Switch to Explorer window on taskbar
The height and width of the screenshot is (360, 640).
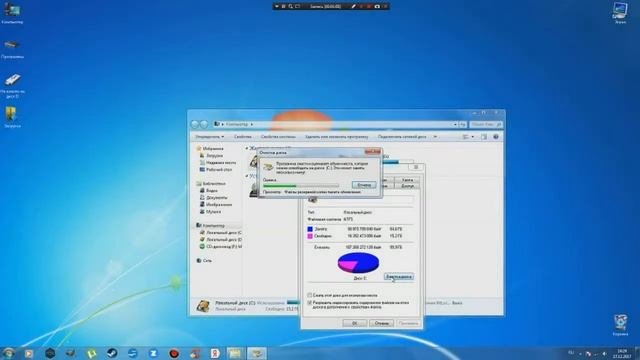click(235, 353)
